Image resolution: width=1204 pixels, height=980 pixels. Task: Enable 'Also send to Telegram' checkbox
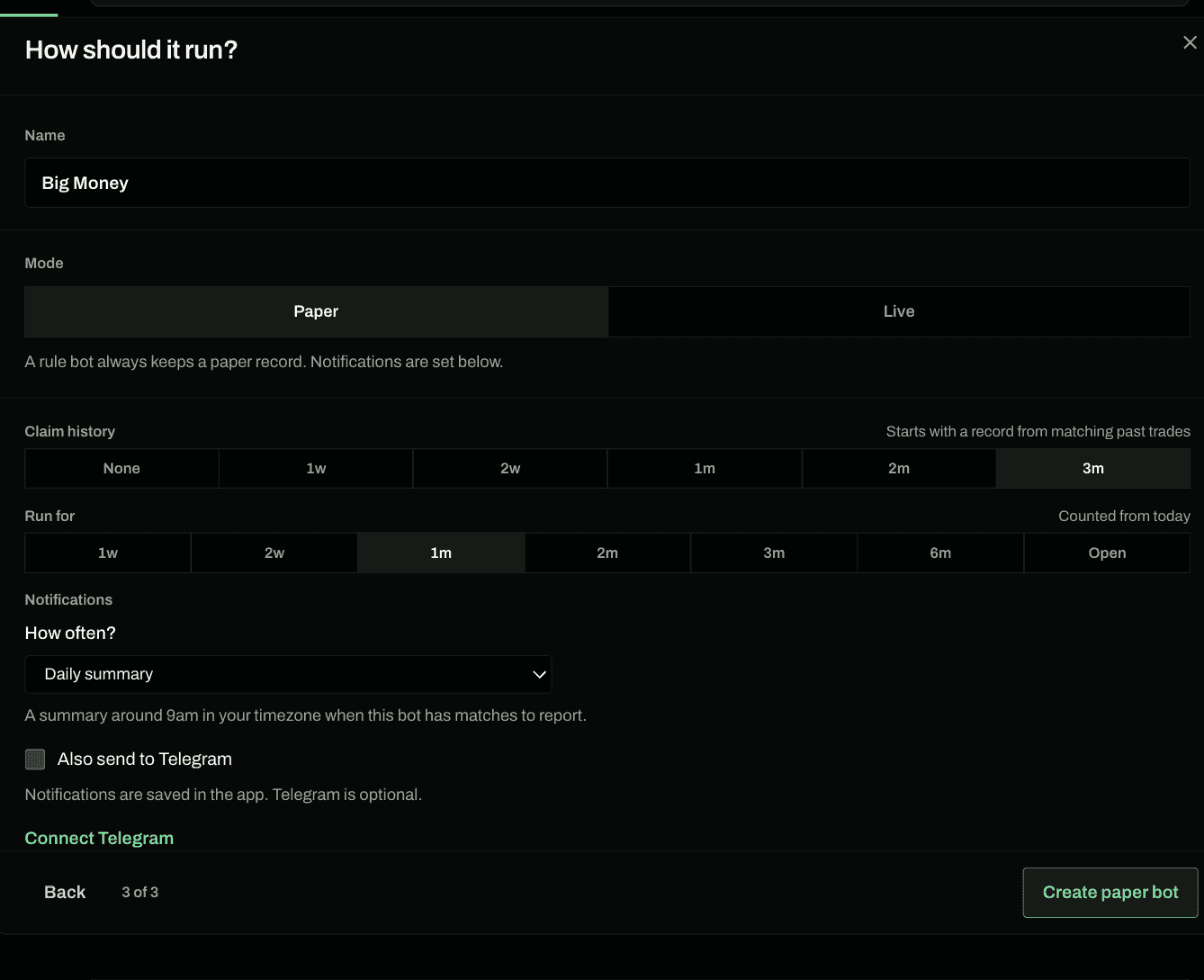click(35, 759)
